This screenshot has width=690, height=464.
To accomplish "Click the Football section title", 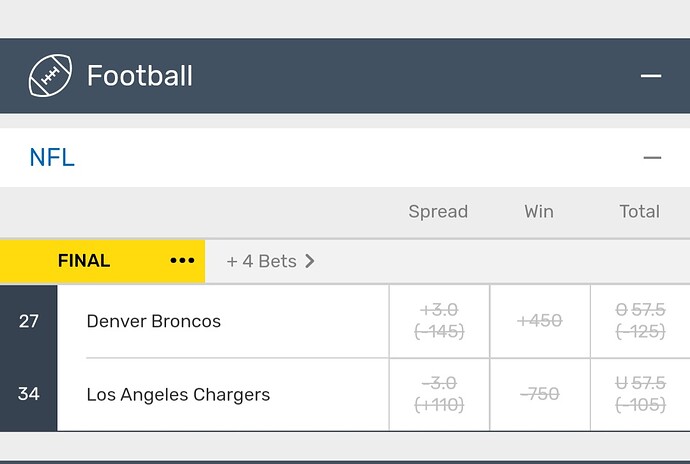I will coord(140,76).
